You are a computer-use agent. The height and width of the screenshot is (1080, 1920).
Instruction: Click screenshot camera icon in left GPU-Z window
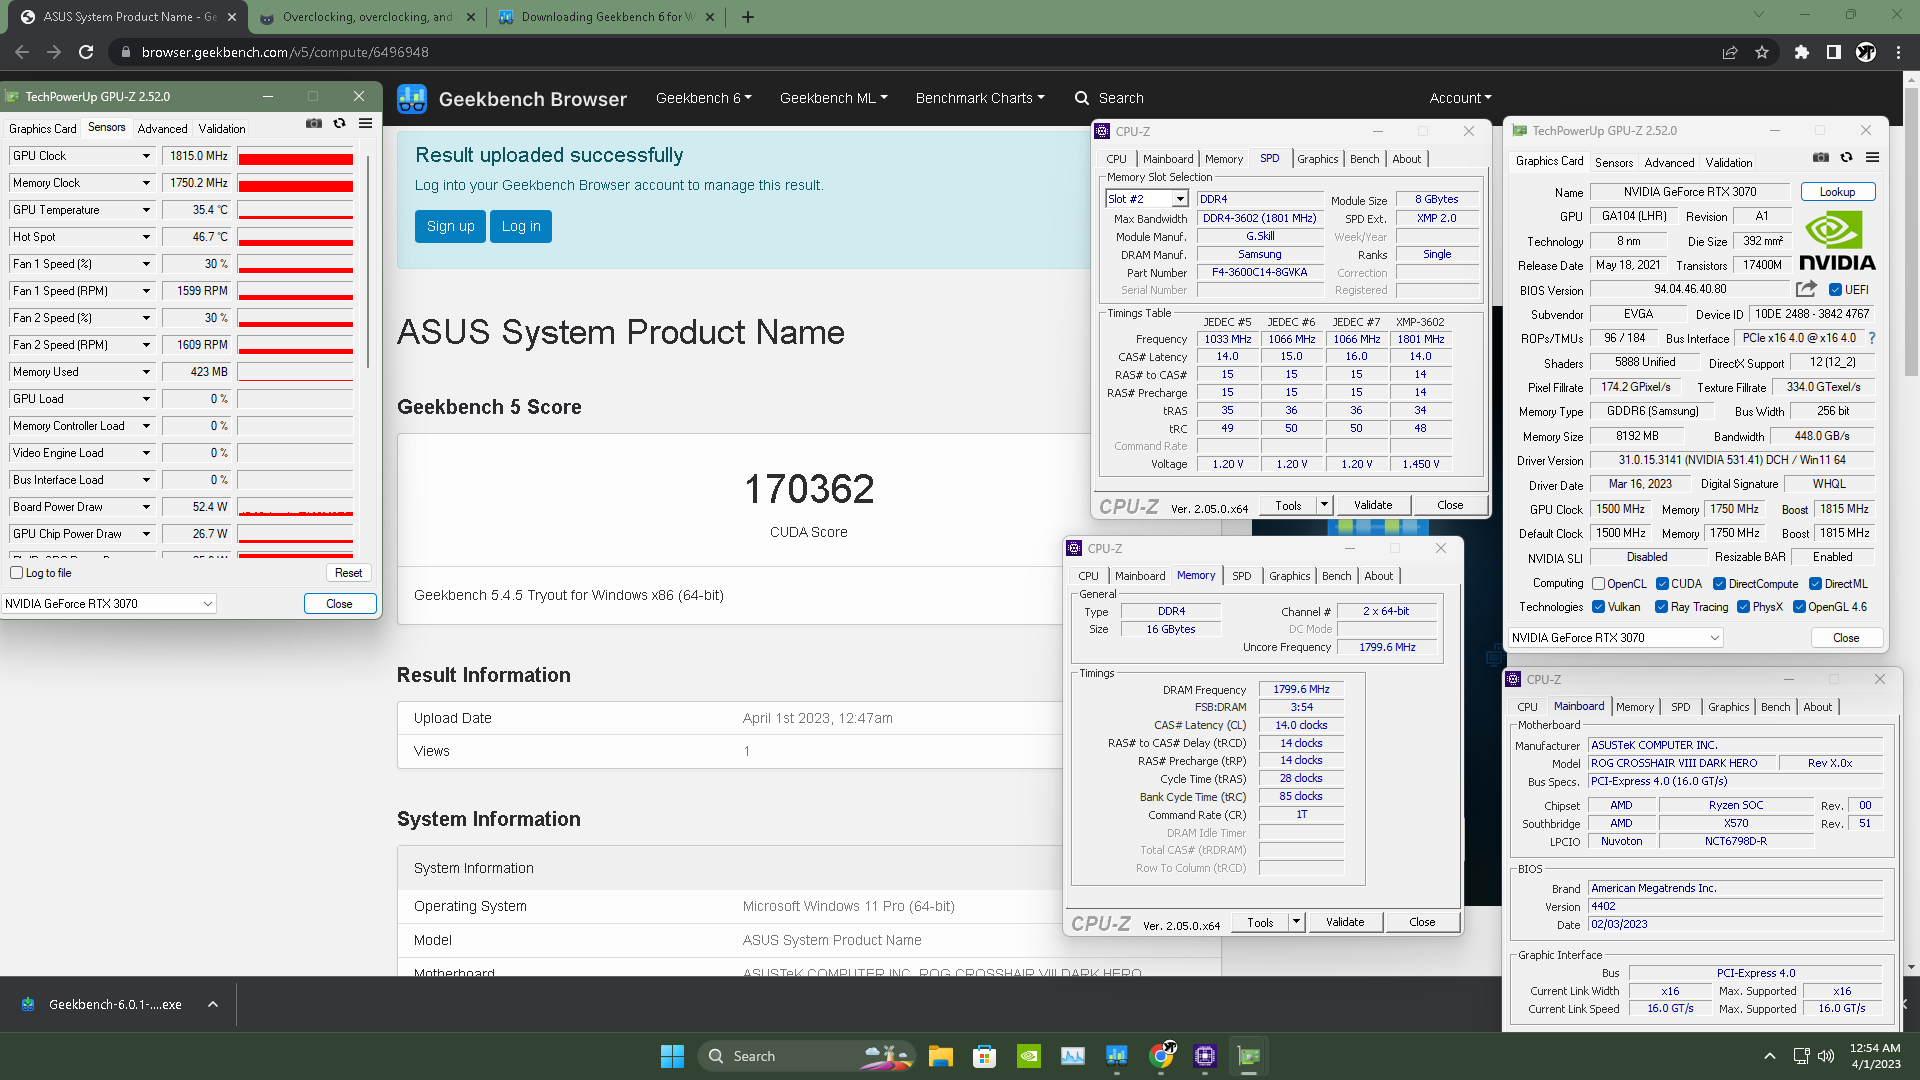click(314, 123)
